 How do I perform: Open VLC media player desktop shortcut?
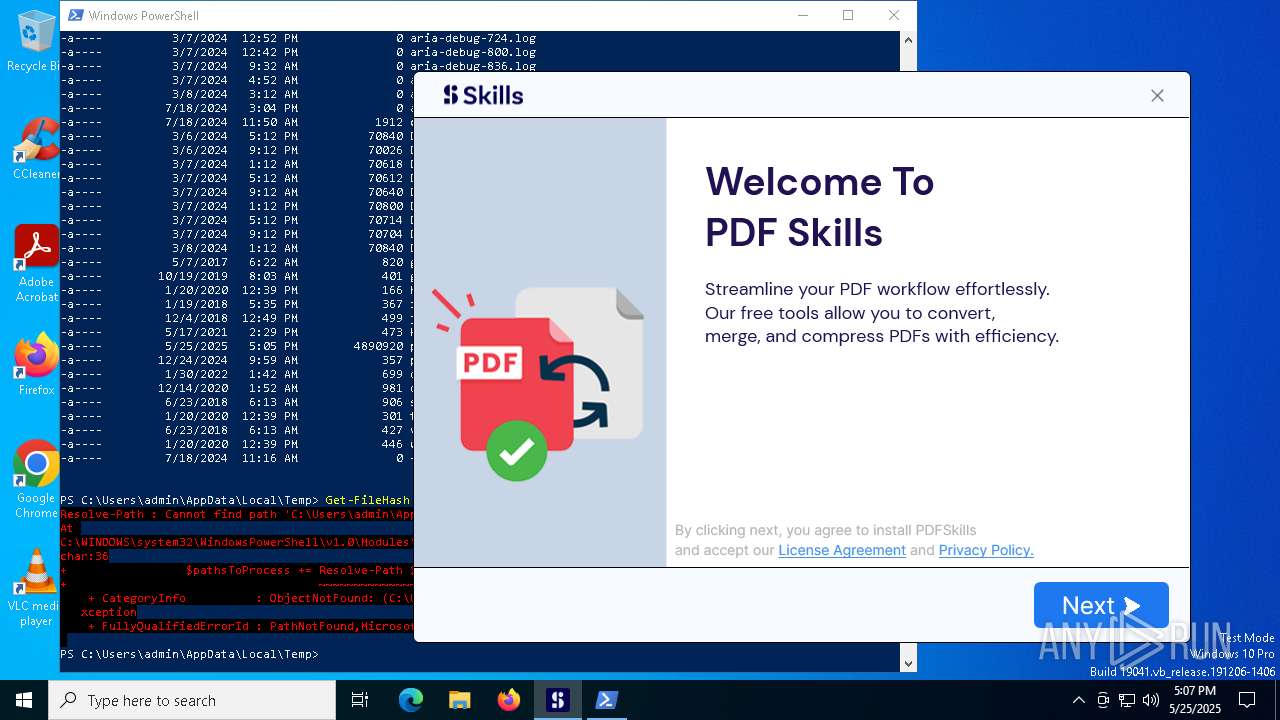[36, 588]
